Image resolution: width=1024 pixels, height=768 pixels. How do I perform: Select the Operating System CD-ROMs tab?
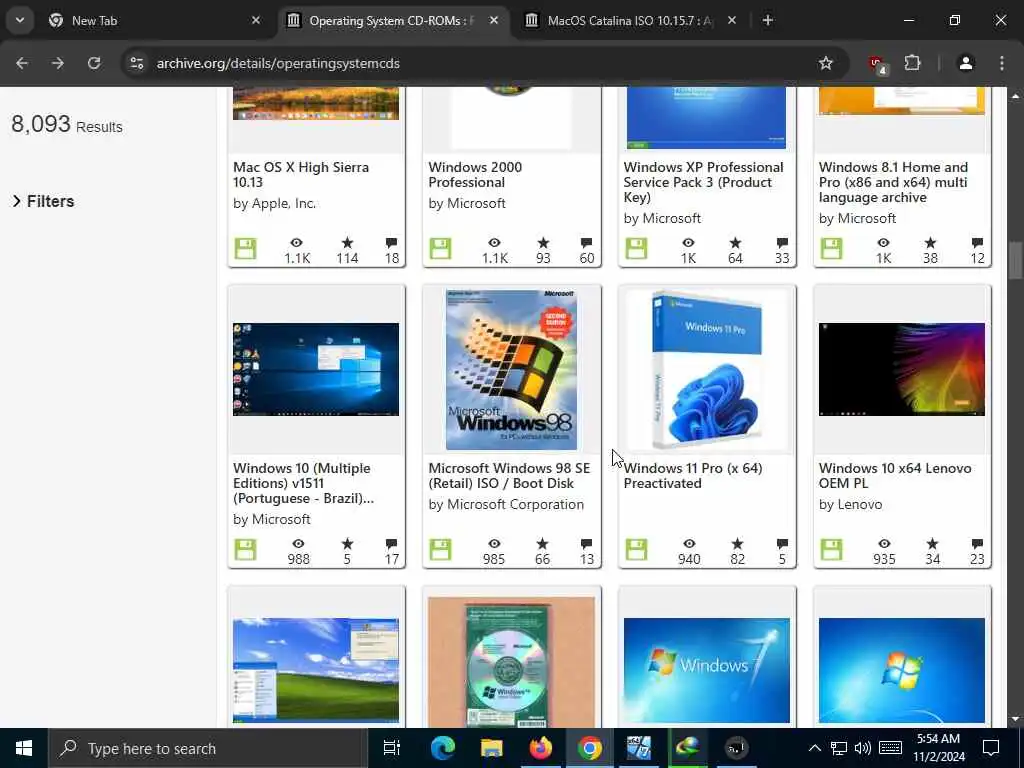click(x=393, y=20)
